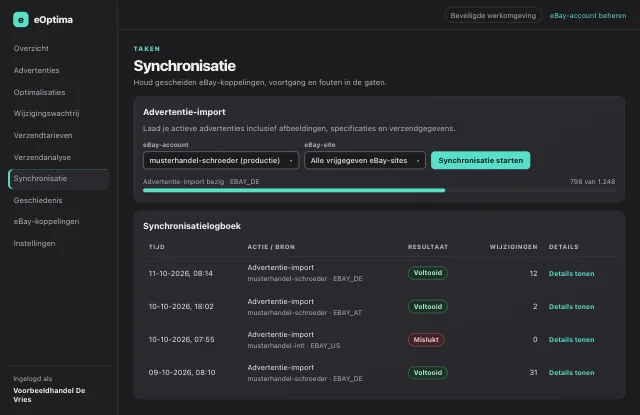Click the 10-10-2026, 07:55 timestamp
640x415 pixels.
pos(182,340)
